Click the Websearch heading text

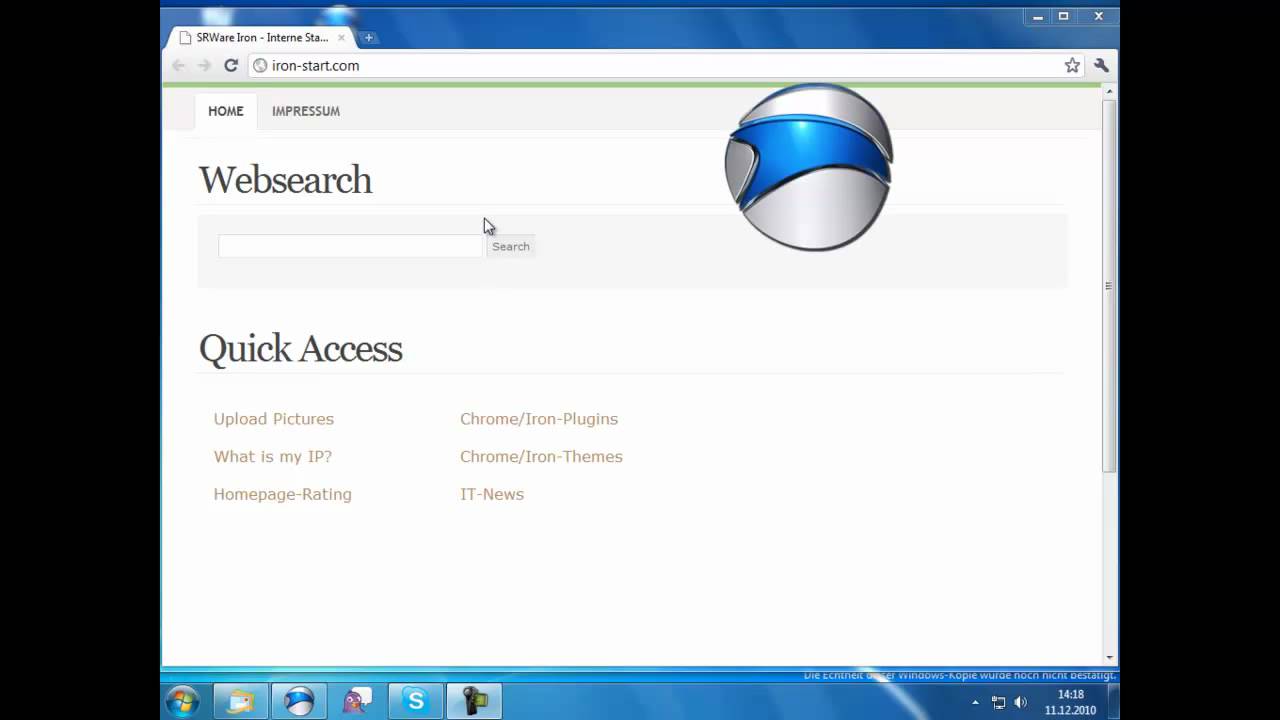(285, 181)
